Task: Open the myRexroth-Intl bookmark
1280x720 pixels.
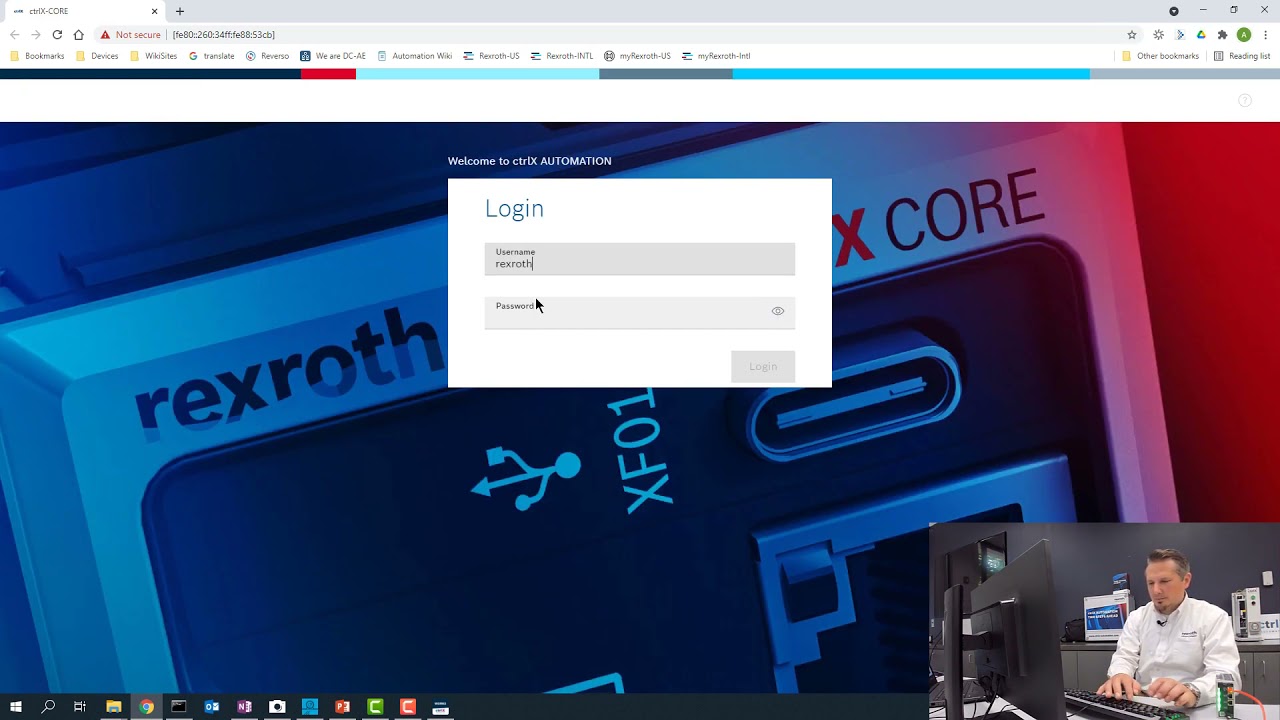Action: (x=716, y=56)
